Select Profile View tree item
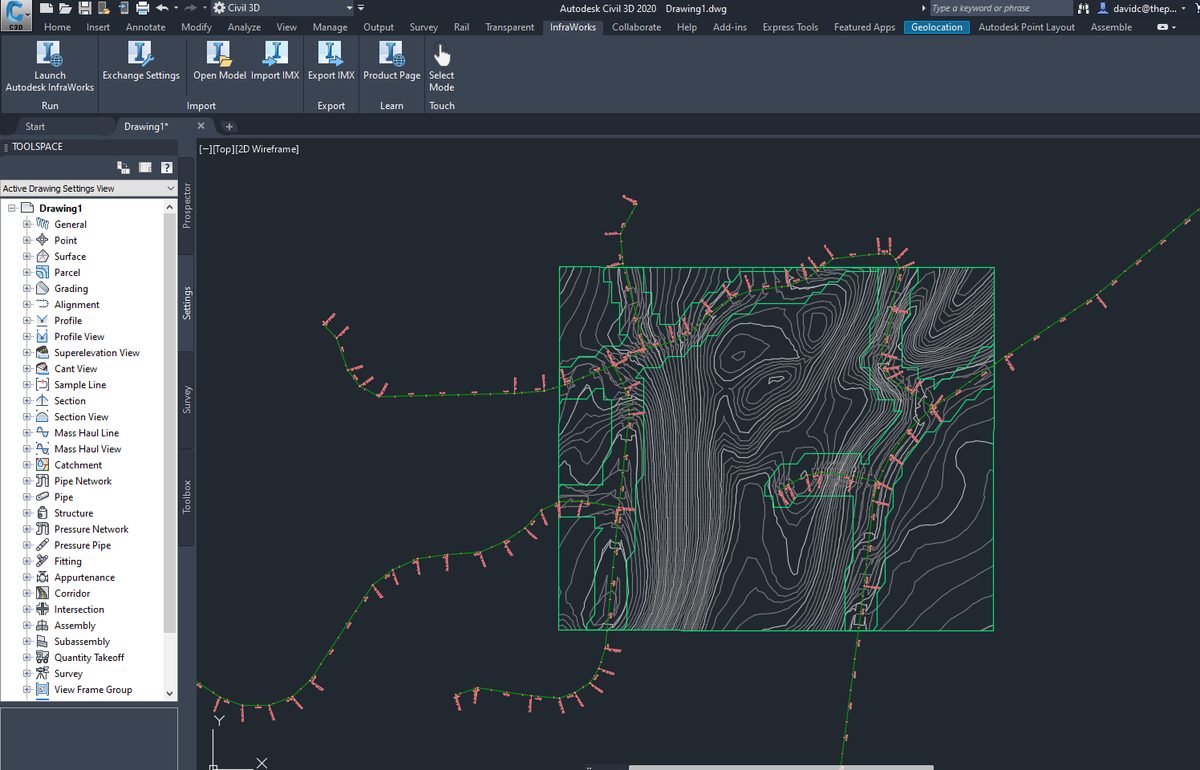Viewport: 1200px width, 770px height. point(79,336)
